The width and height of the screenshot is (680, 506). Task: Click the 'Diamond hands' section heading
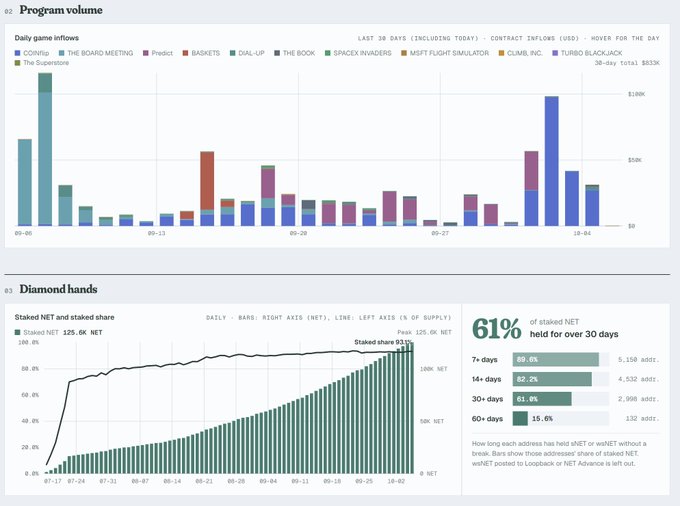pos(58,289)
